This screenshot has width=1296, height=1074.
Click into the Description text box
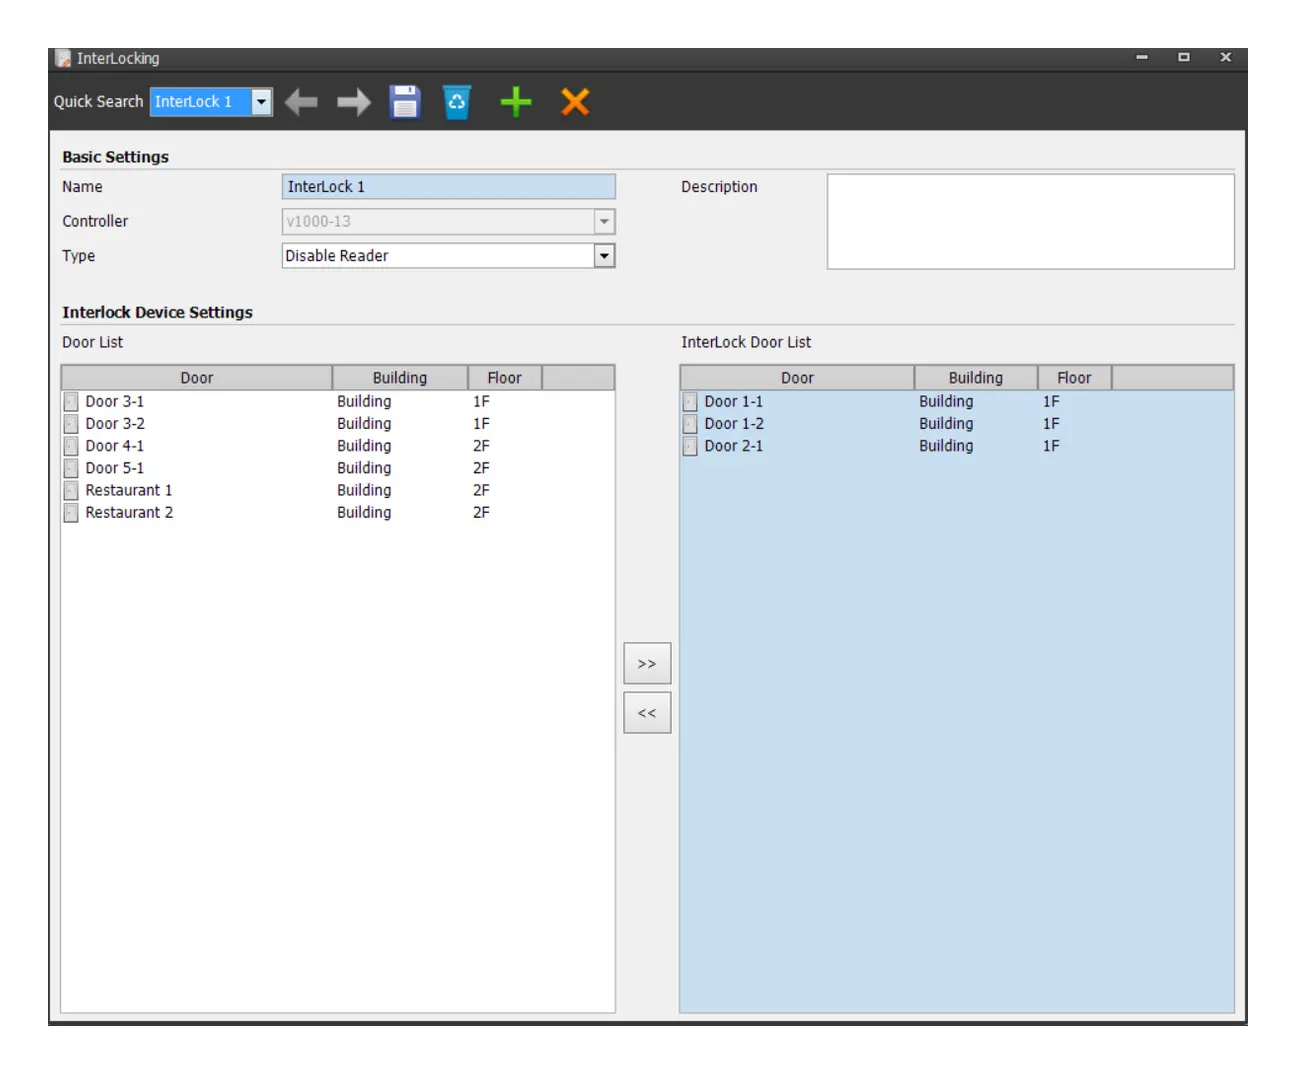[1030, 222]
